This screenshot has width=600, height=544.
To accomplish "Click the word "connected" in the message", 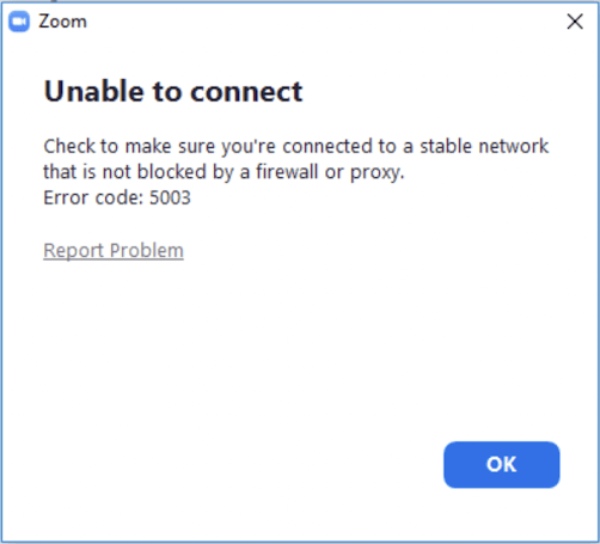I will [334, 146].
